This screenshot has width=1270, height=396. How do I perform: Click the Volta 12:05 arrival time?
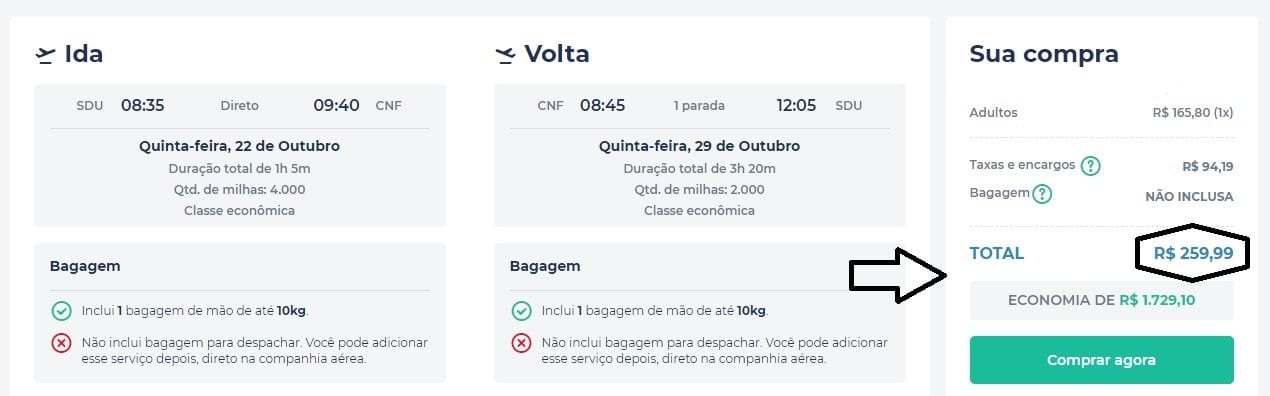click(796, 105)
